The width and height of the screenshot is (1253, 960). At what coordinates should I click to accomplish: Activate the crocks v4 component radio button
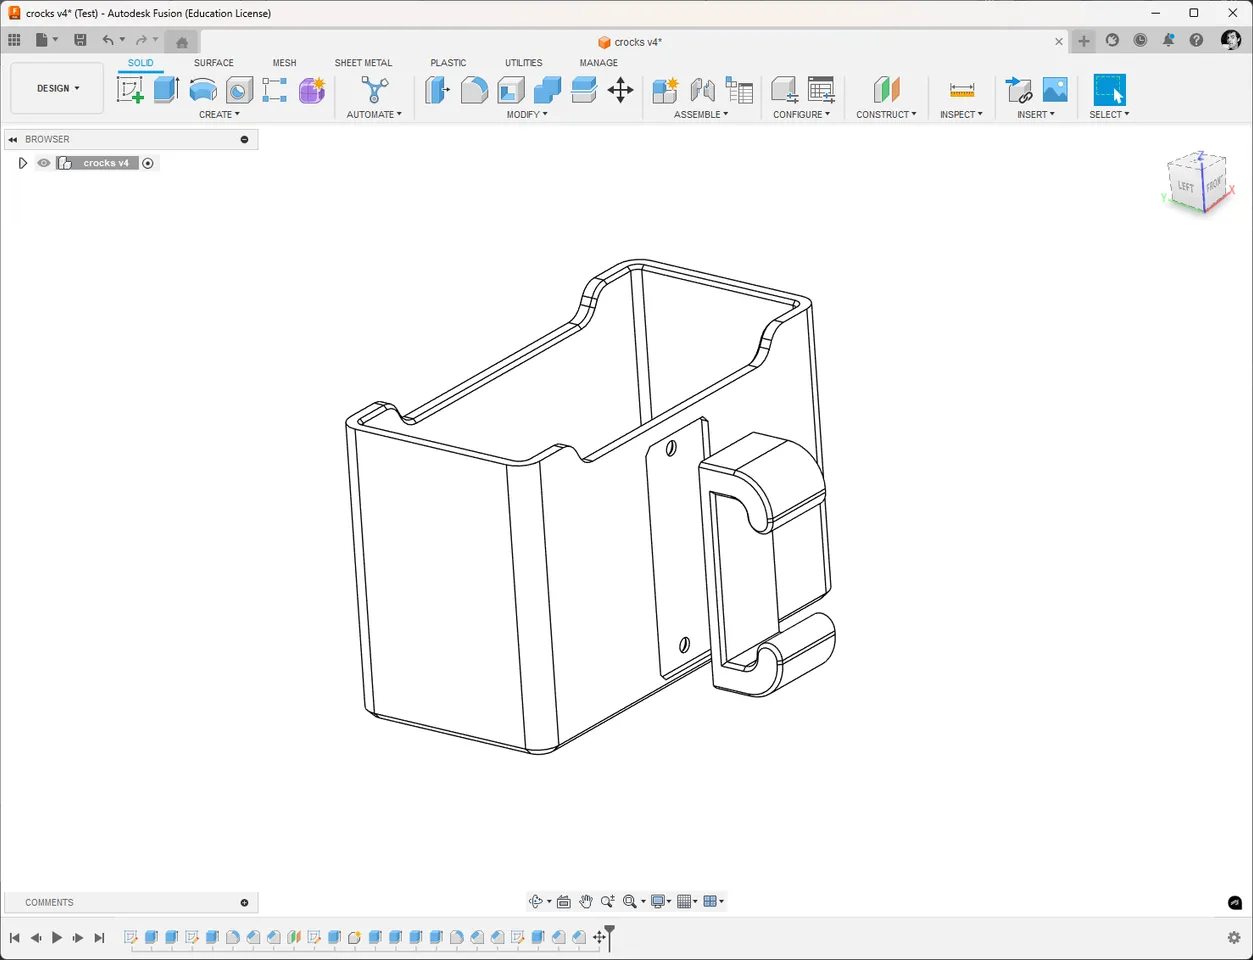(x=148, y=163)
